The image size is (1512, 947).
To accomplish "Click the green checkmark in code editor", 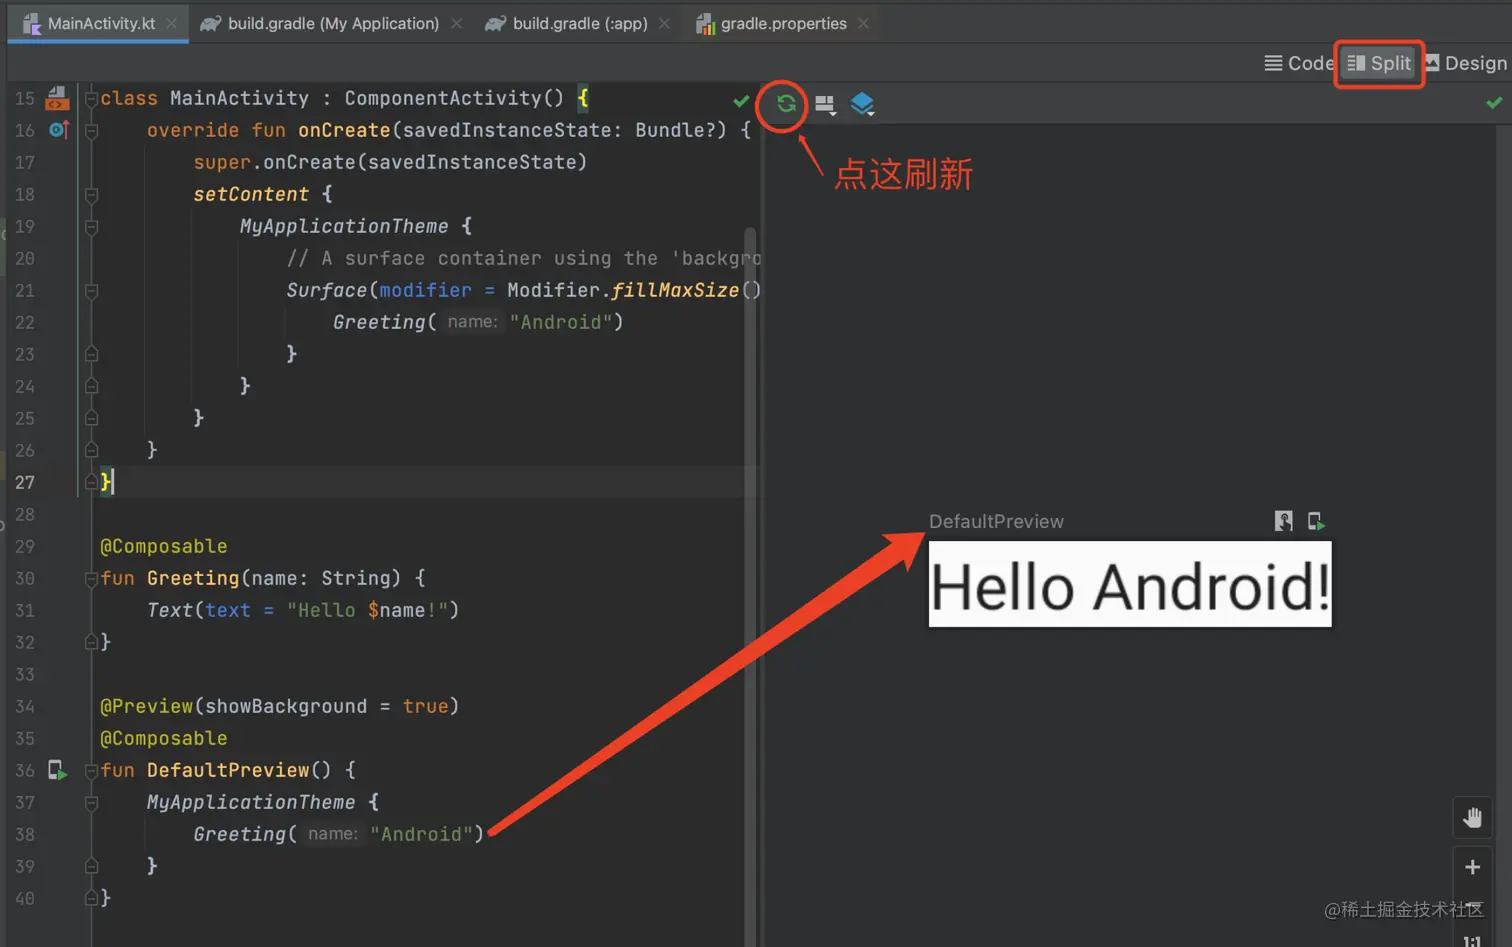I will pyautogui.click(x=741, y=101).
